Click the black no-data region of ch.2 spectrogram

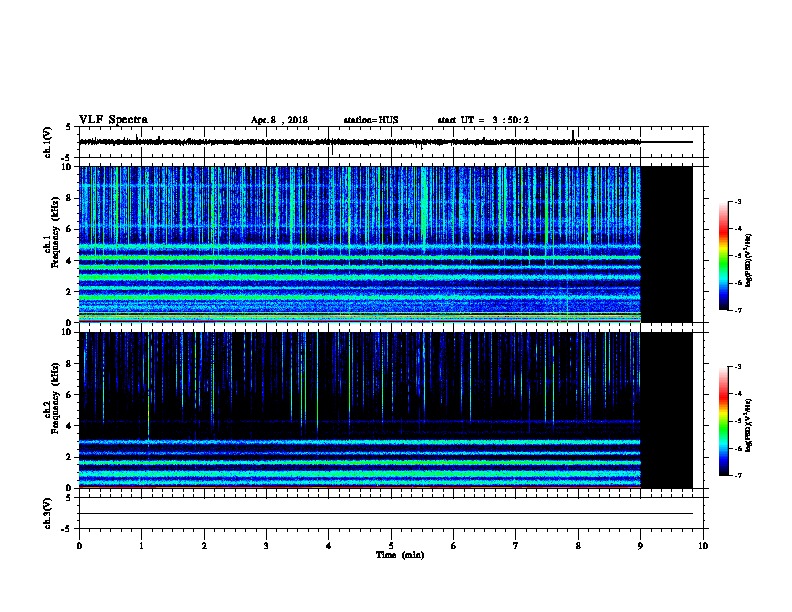667,410
